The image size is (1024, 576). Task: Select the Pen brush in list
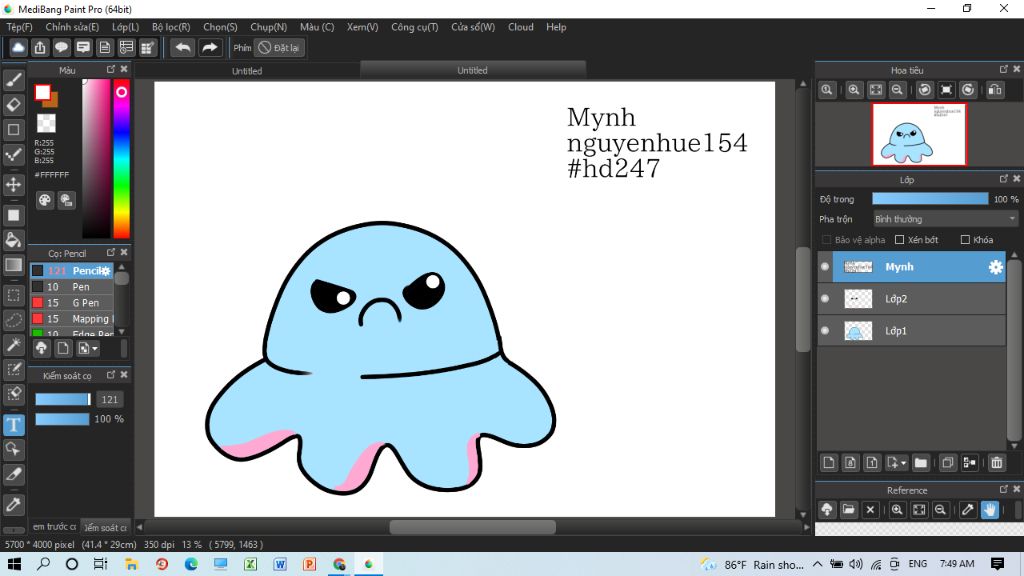pos(72,287)
